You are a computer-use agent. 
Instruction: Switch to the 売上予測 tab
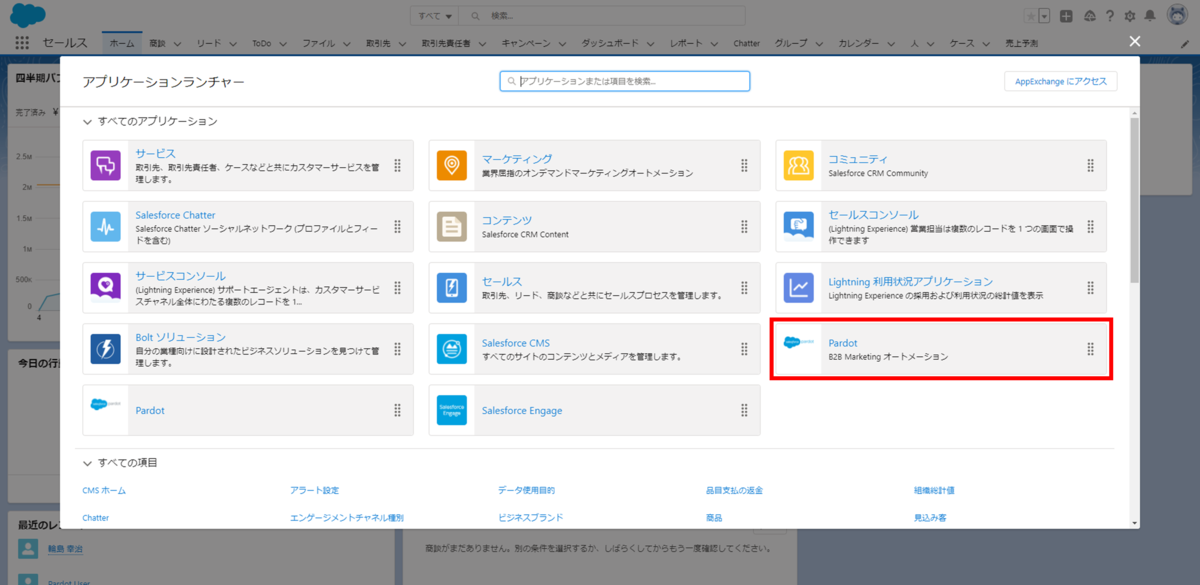click(1021, 44)
